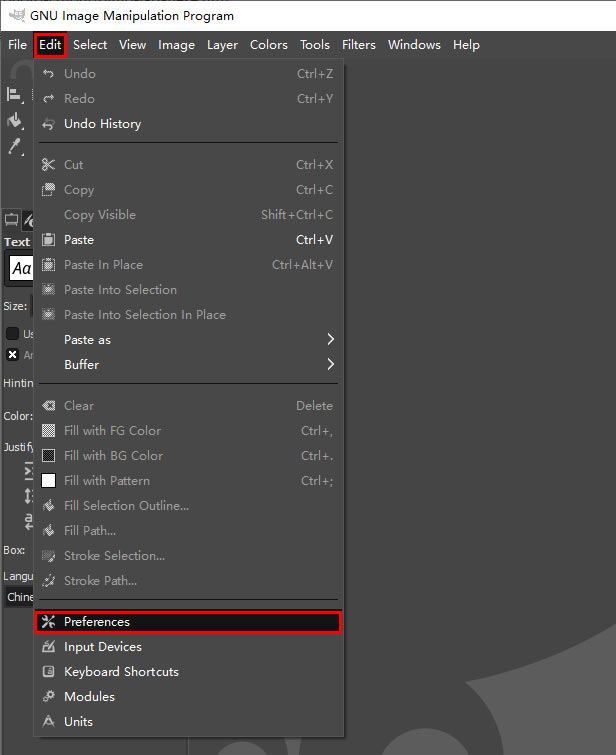Click the Keyboard Shortcuts icon
The width and height of the screenshot is (616, 755).
pyautogui.click(x=48, y=672)
